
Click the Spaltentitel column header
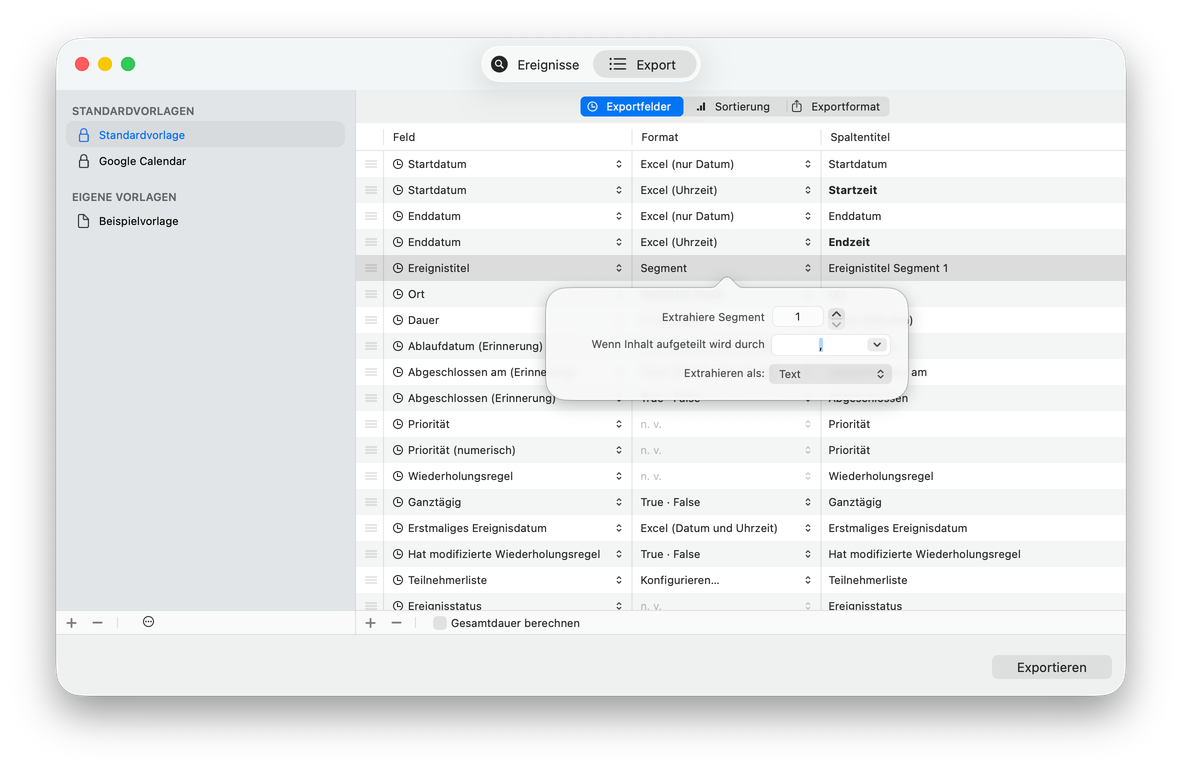860,137
